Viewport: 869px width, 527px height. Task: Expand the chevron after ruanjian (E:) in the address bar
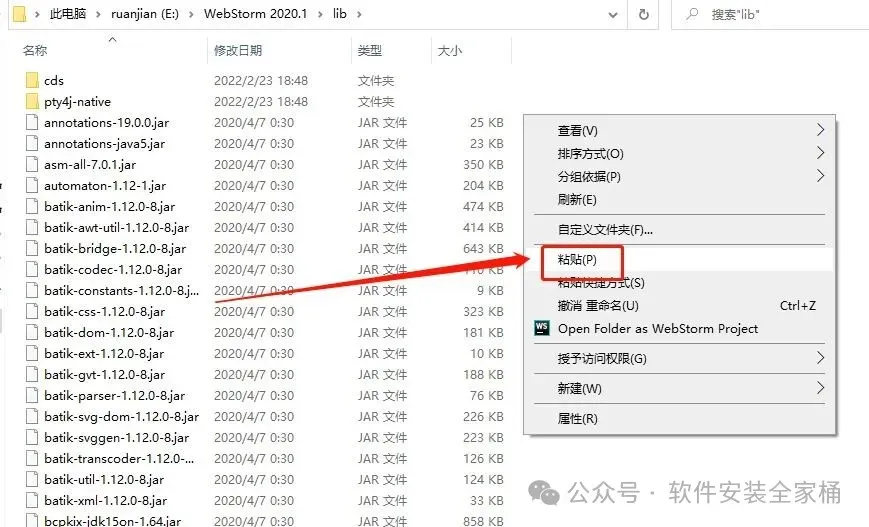tap(191, 14)
